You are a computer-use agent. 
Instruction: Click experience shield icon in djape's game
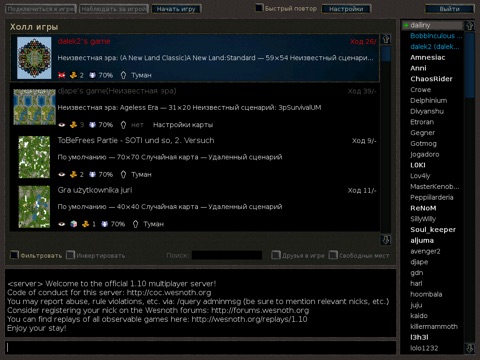click(92, 125)
